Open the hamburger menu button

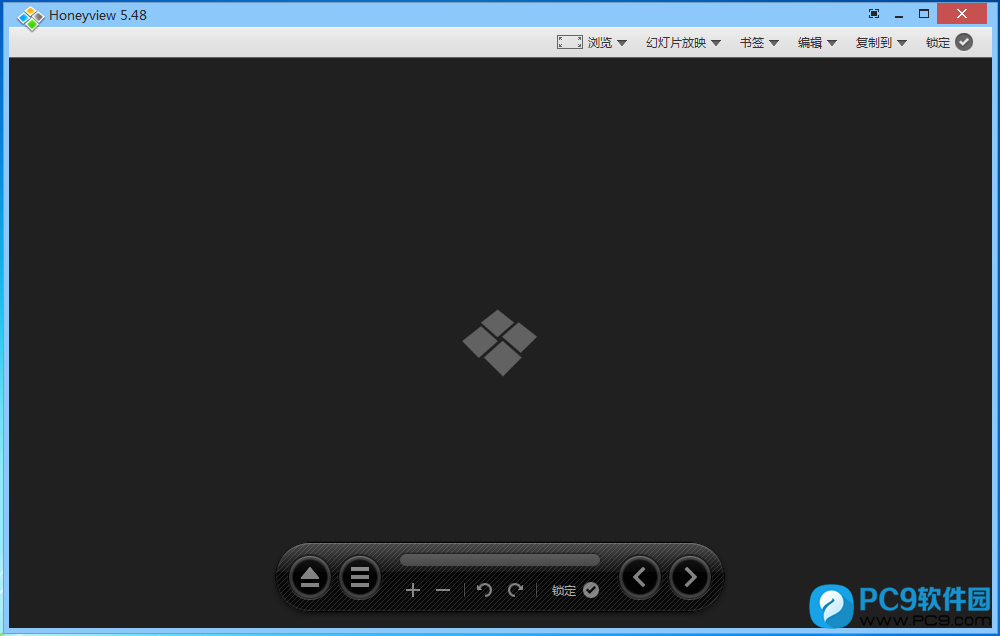360,577
